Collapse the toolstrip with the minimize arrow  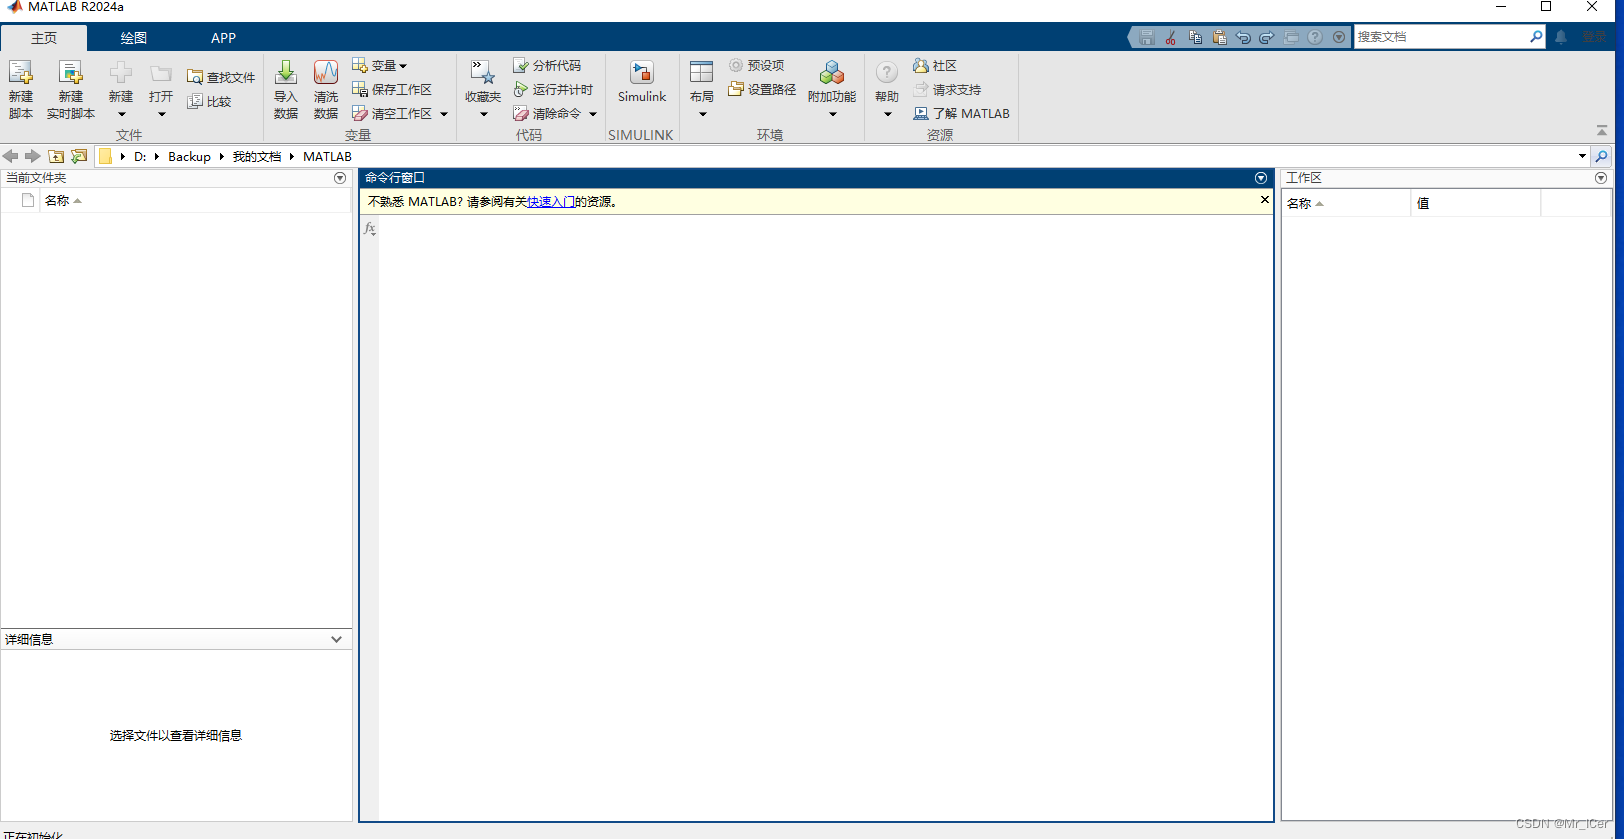pyautogui.click(x=1602, y=131)
